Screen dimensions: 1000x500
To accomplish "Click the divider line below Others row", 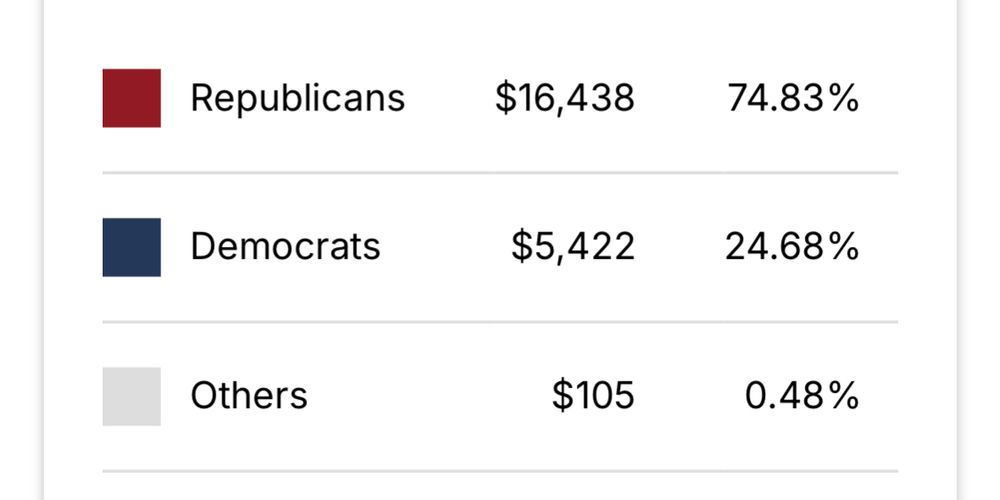I will [500, 471].
